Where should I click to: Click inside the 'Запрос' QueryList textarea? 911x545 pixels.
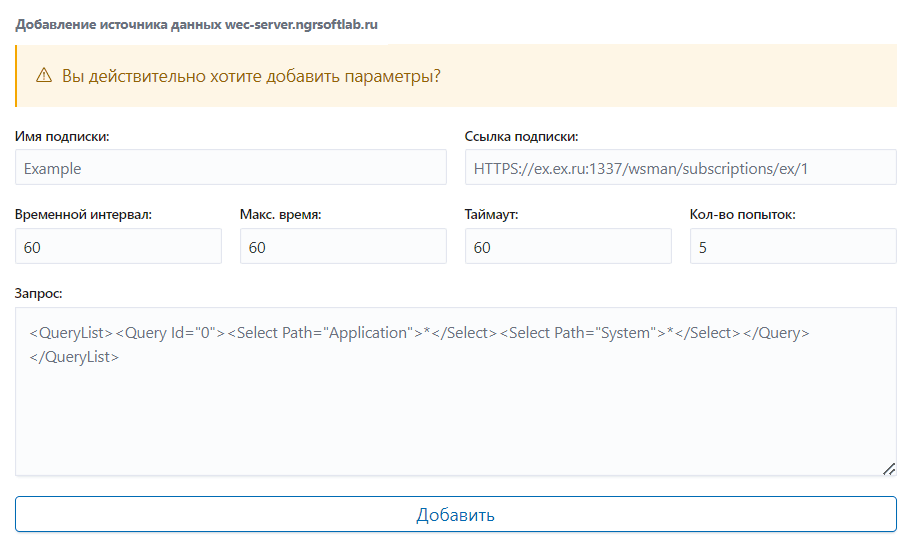[456, 392]
